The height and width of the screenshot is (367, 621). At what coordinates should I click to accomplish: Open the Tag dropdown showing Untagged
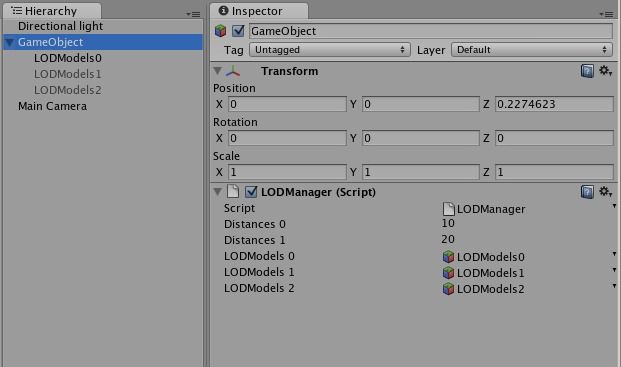click(330, 50)
